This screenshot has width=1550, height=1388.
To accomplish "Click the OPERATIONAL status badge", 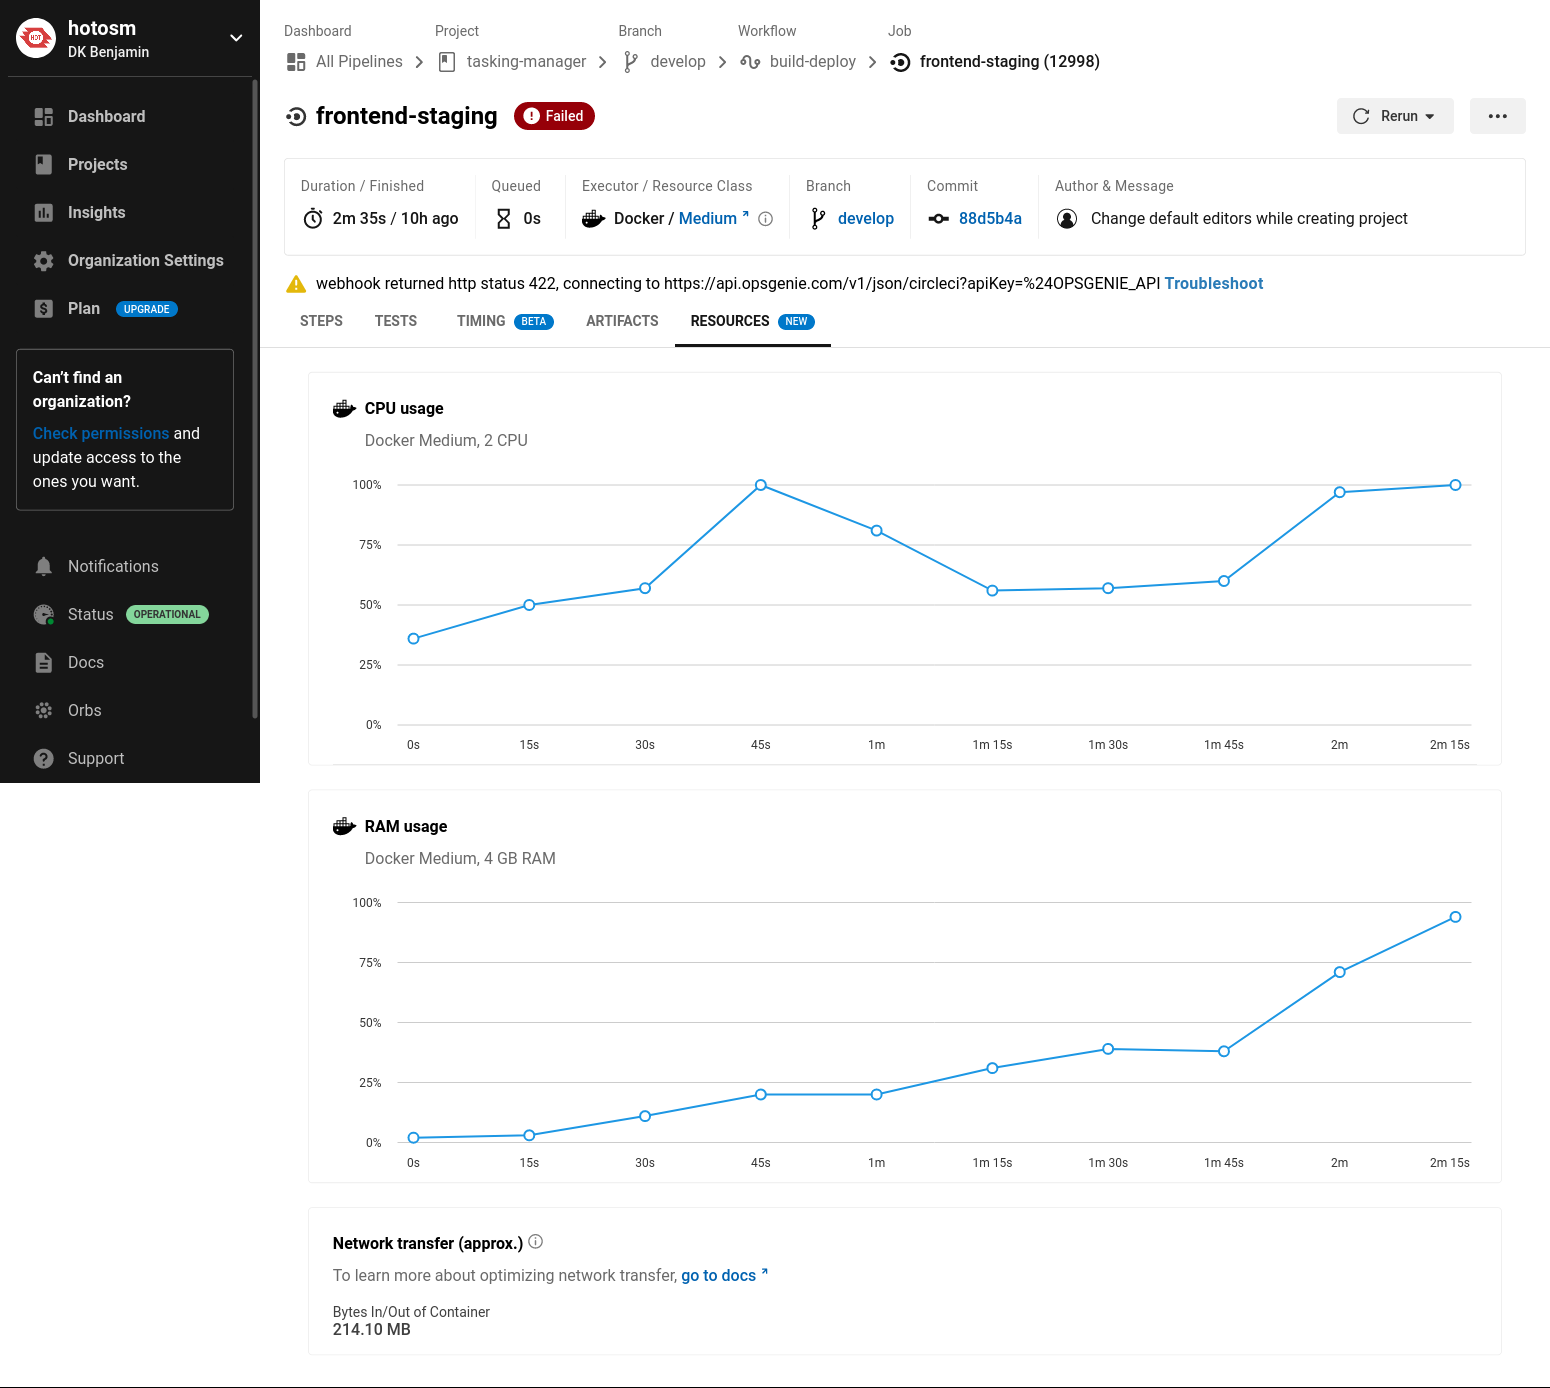I will pos(167,614).
